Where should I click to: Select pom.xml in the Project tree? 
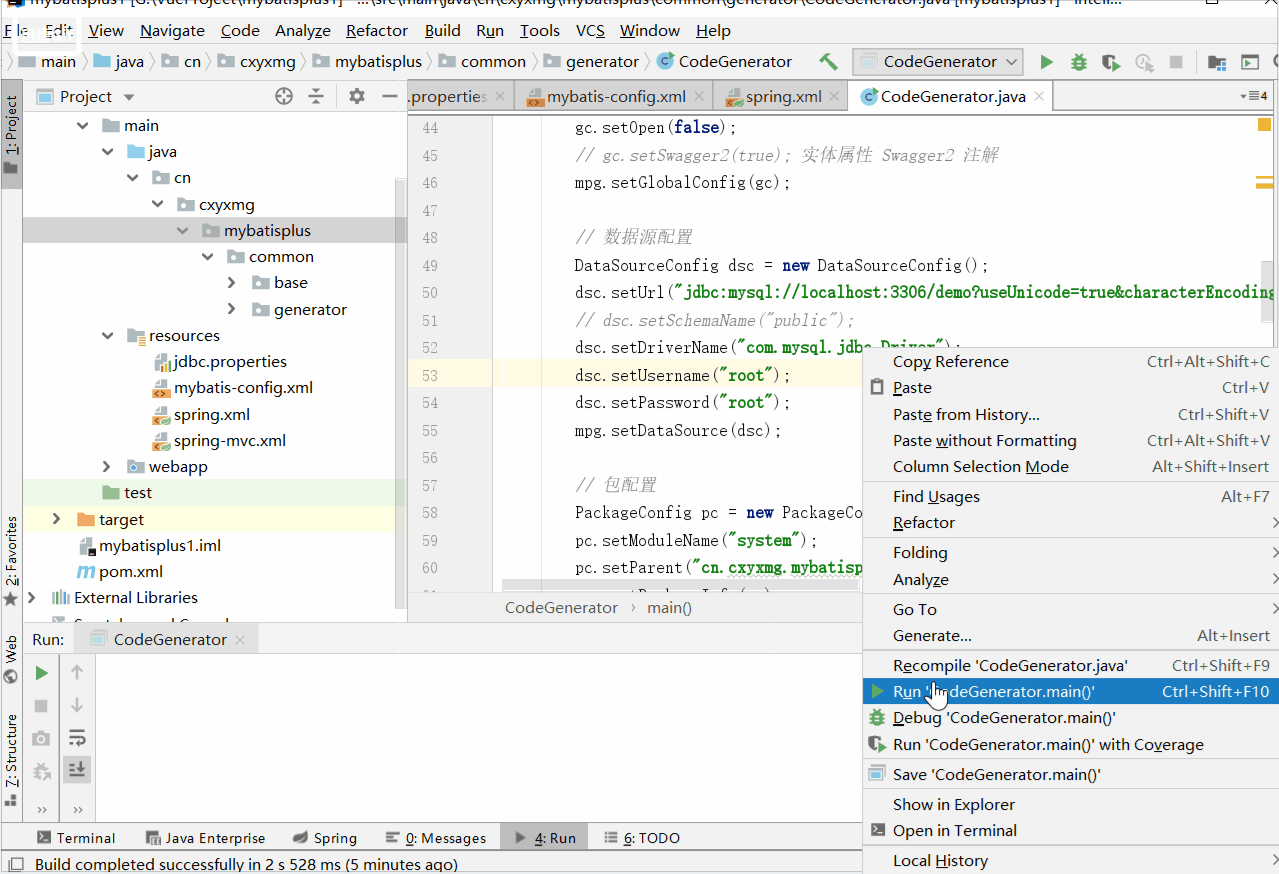point(131,572)
